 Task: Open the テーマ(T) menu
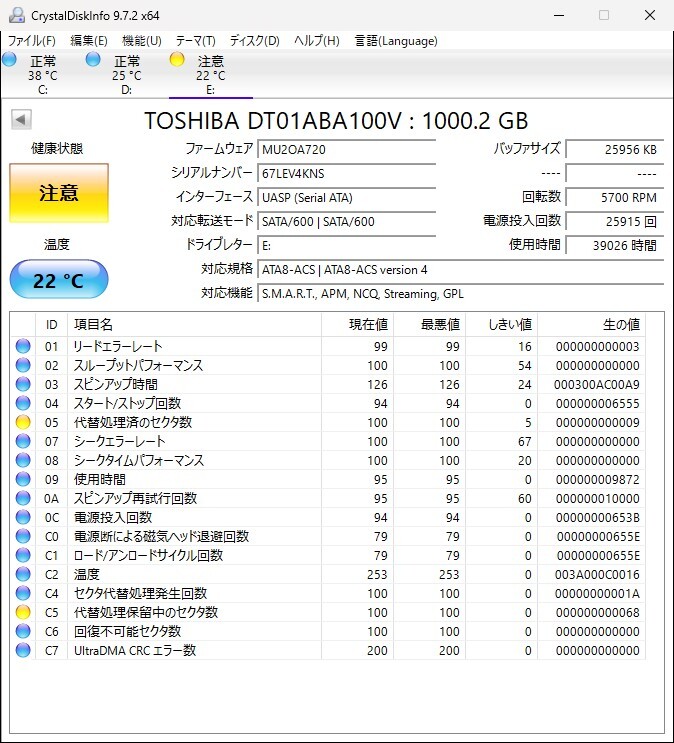click(x=196, y=41)
